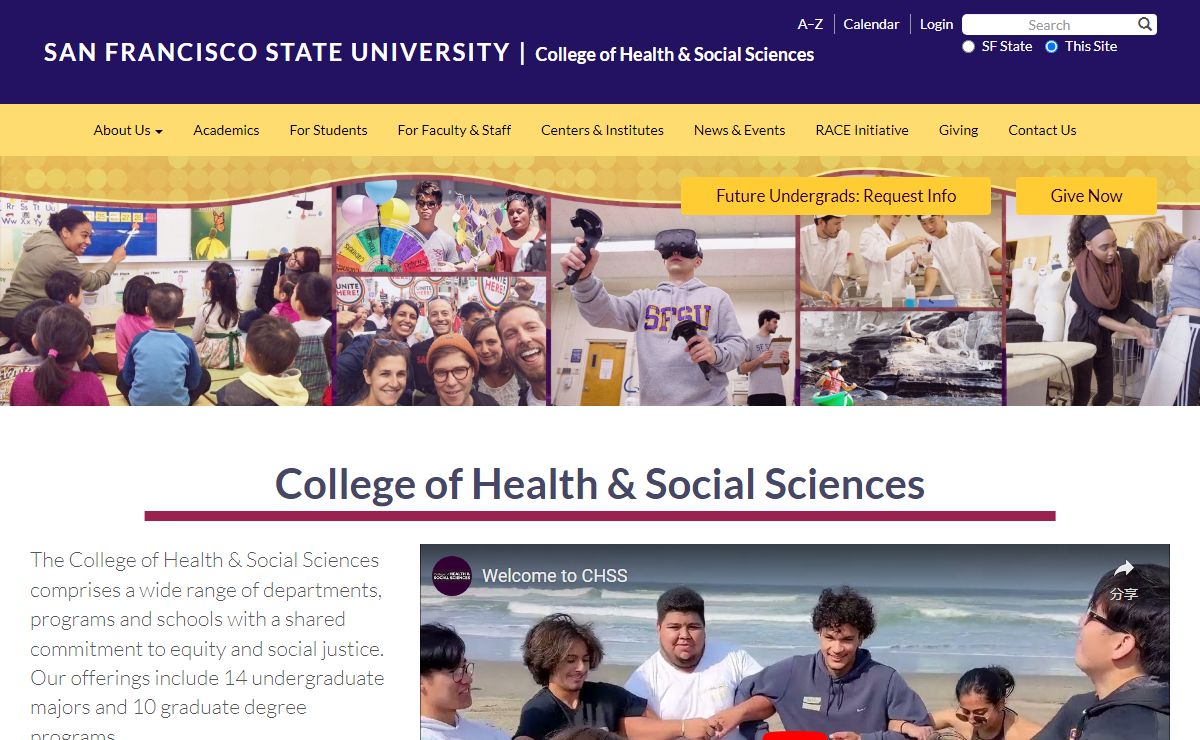Viewport: 1200px width, 740px height.
Task: Click the video share arrow icon
Action: click(x=1124, y=569)
